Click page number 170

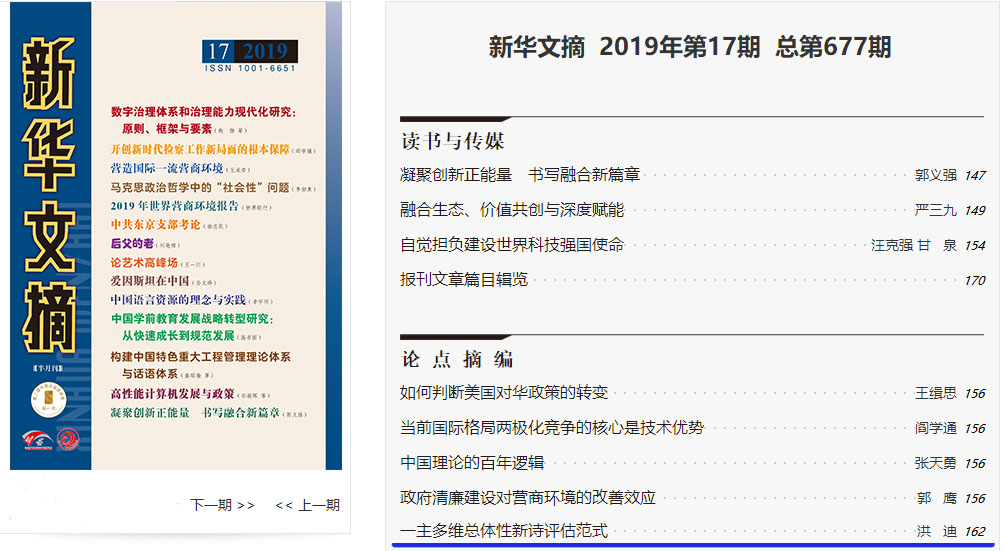[x=975, y=280]
